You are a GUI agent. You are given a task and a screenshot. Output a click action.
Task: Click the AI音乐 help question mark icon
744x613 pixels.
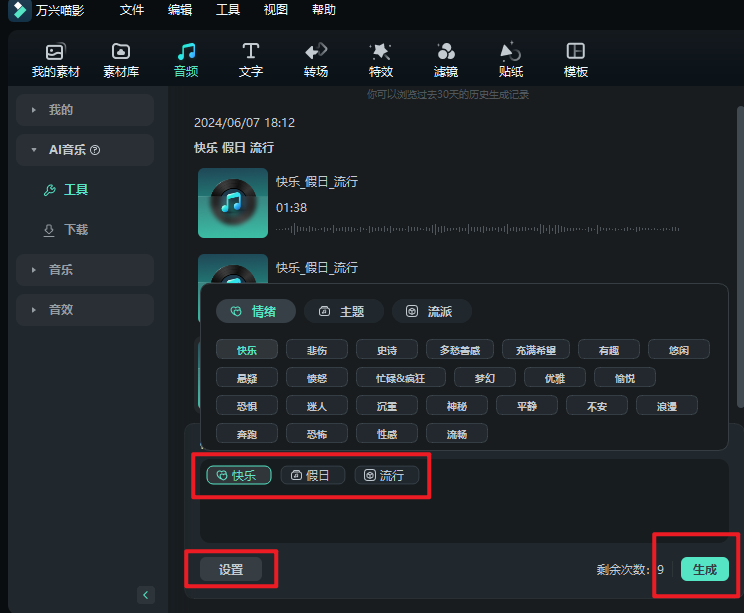95,150
